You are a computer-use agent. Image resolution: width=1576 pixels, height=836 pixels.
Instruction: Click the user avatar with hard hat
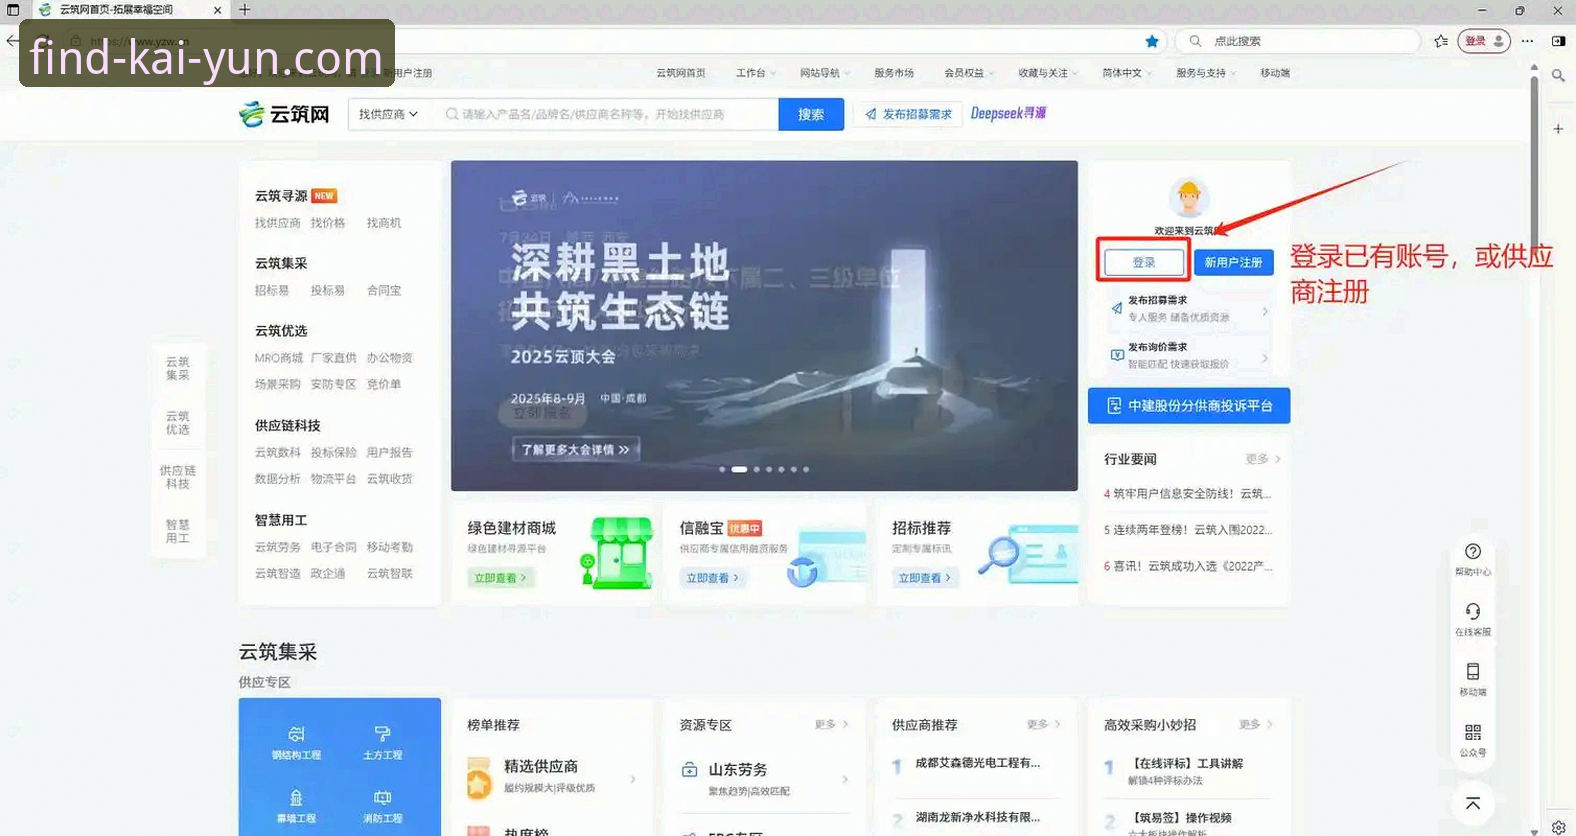pos(1189,198)
